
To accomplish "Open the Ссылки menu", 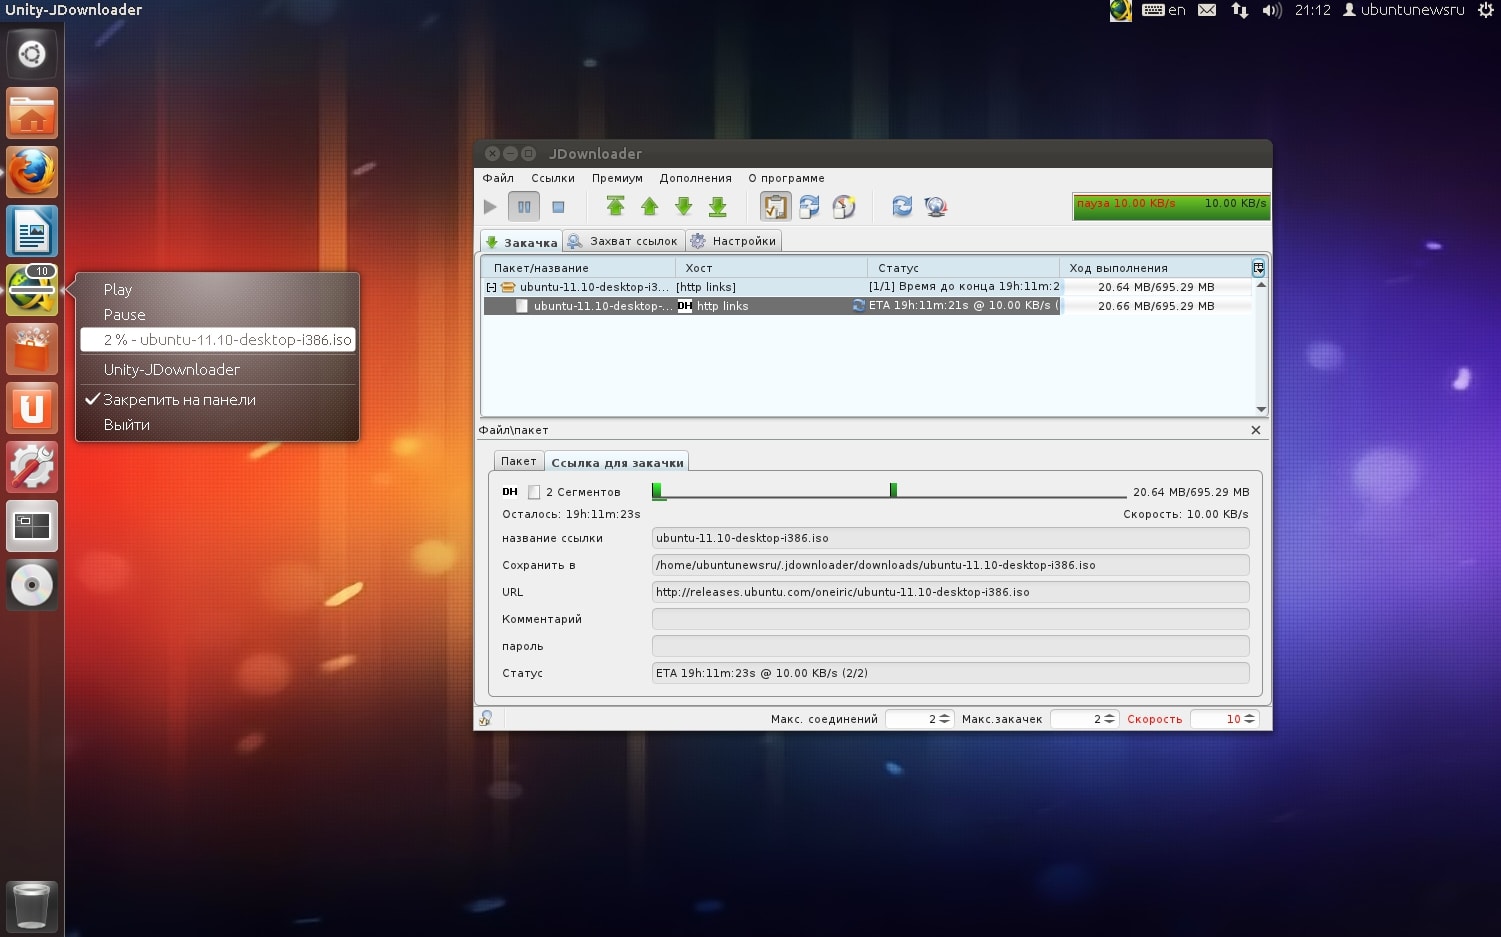I will pos(553,178).
